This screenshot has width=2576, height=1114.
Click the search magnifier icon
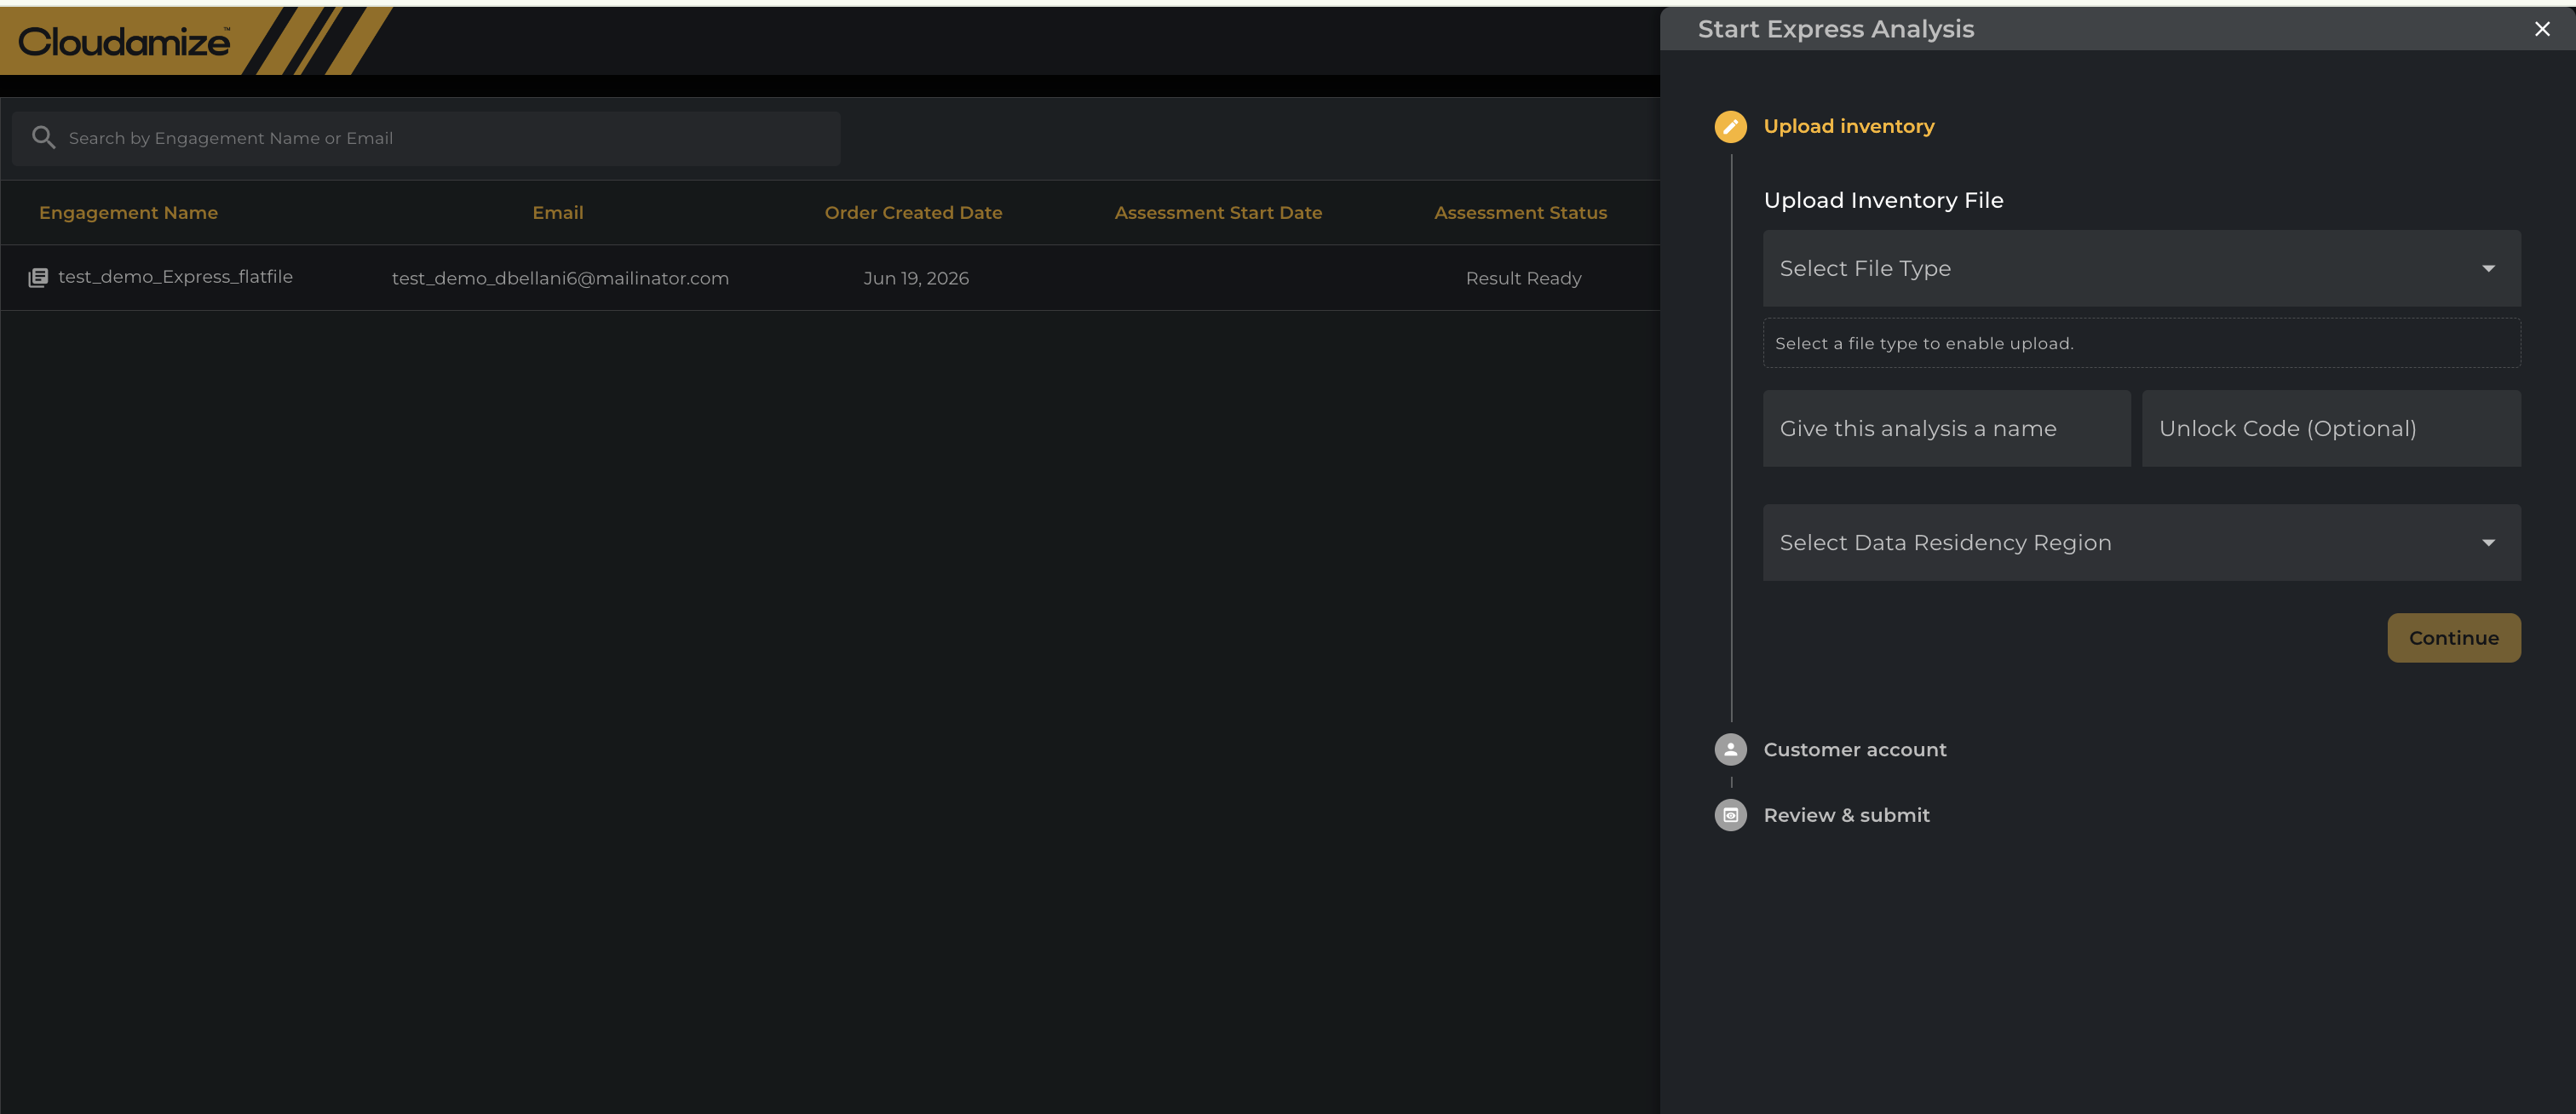pyautogui.click(x=43, y=137)
